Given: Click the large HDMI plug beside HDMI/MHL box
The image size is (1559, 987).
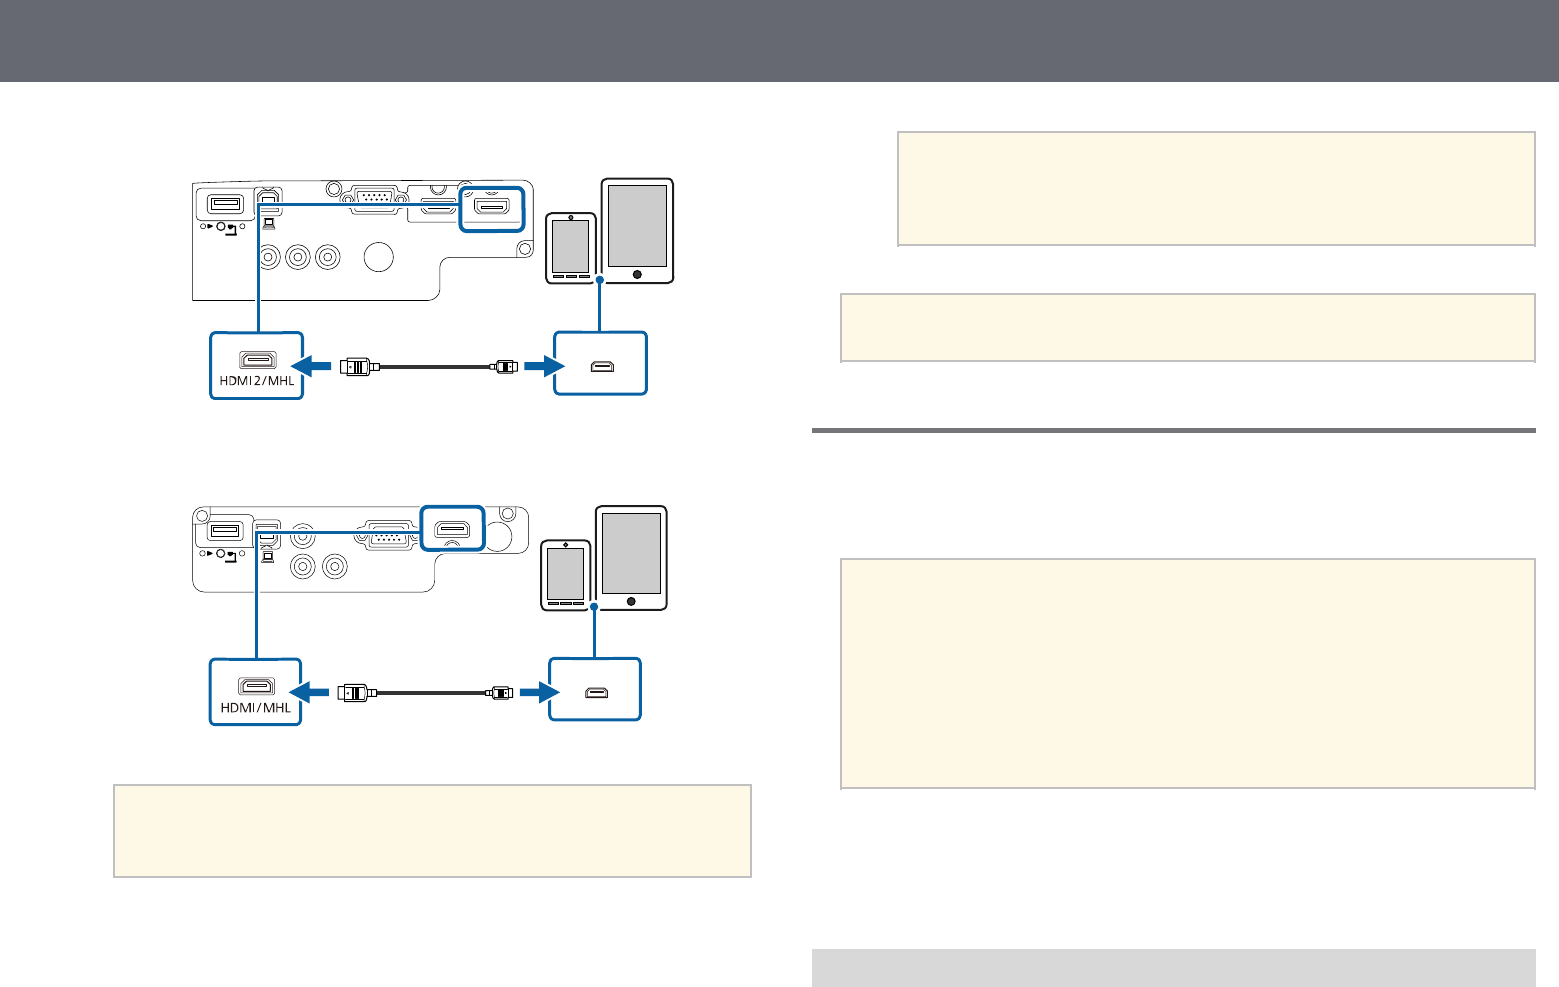Looking at the screenshot, I should tap(355, 692).
